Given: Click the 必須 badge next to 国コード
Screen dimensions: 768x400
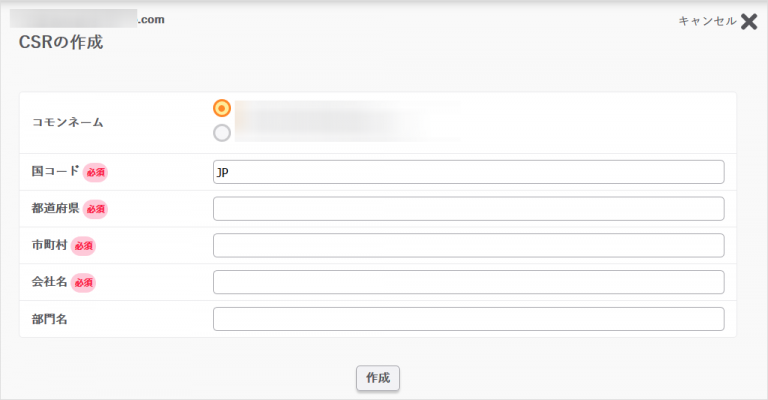Looking at the screenshot, I should (x=95, y=172).
